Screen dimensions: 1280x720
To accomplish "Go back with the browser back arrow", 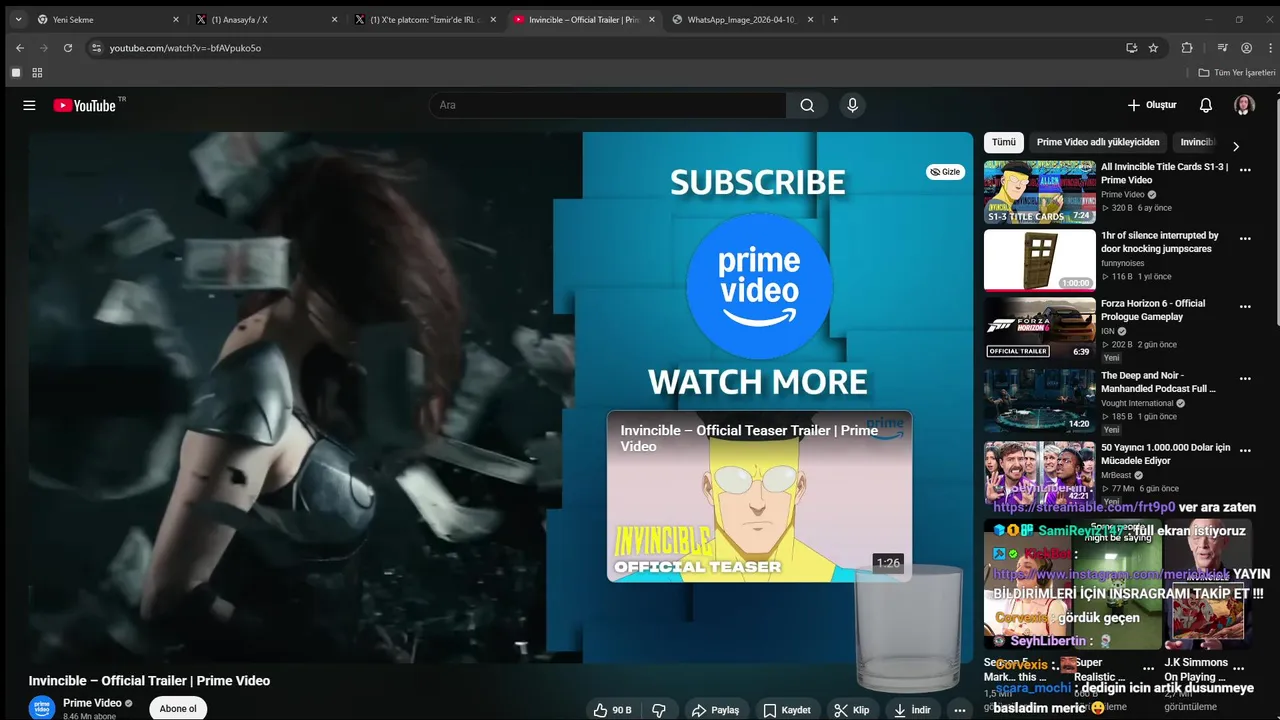I will click(20, 47).
